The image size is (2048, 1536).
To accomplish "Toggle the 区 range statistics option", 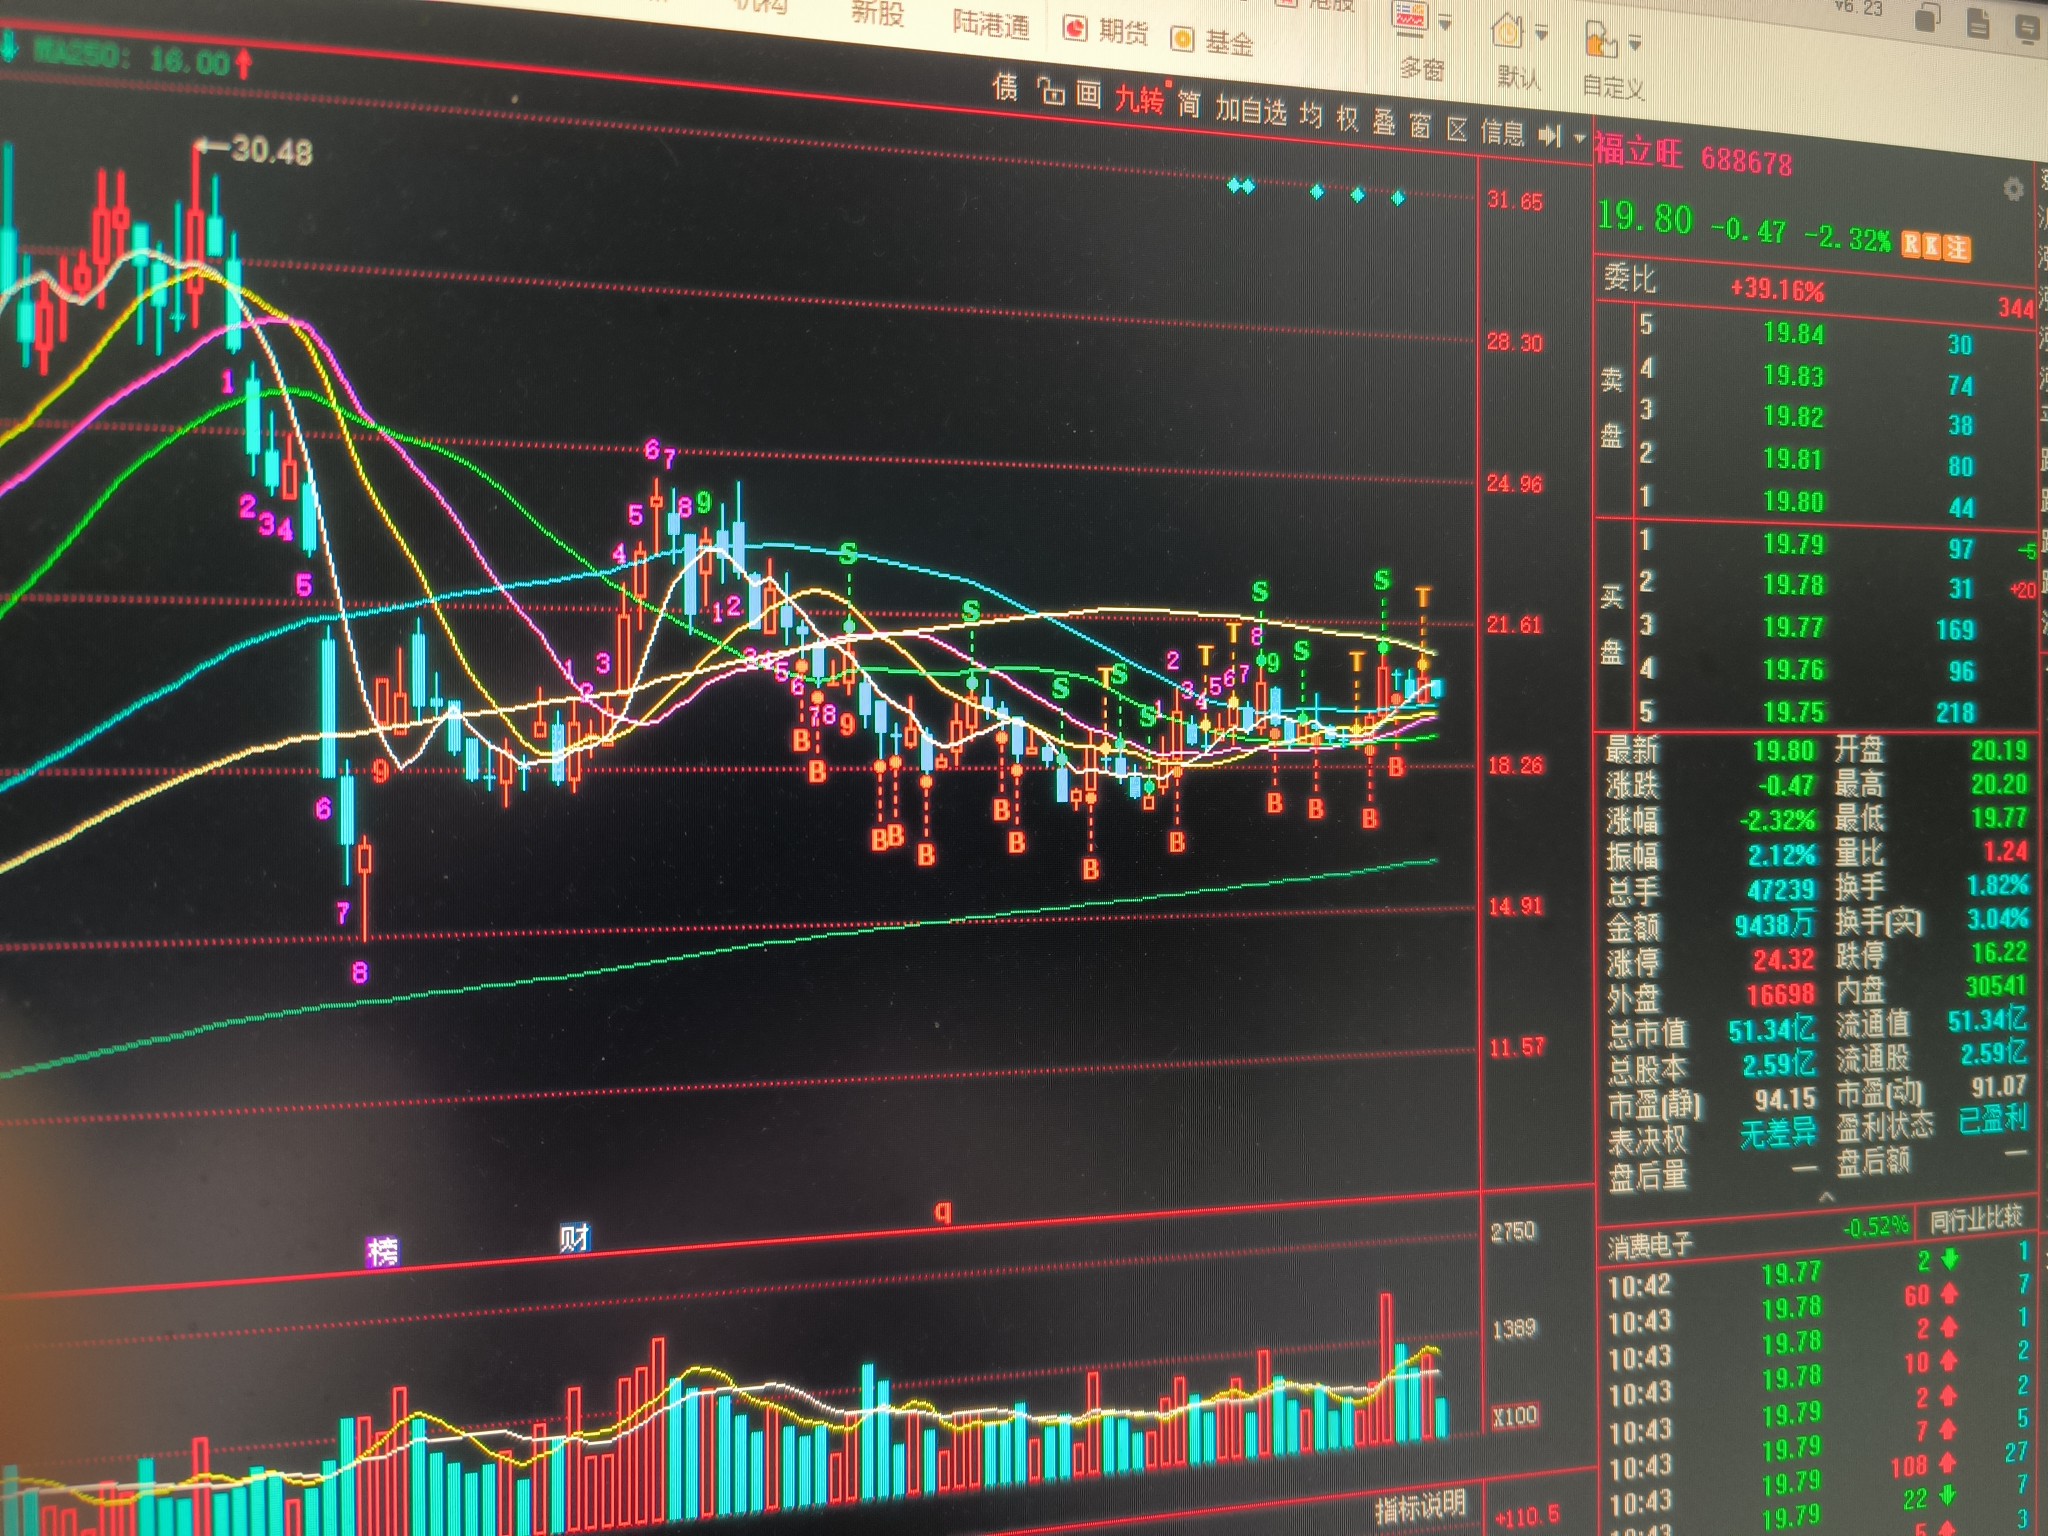I will click(x=1457, y=129).
